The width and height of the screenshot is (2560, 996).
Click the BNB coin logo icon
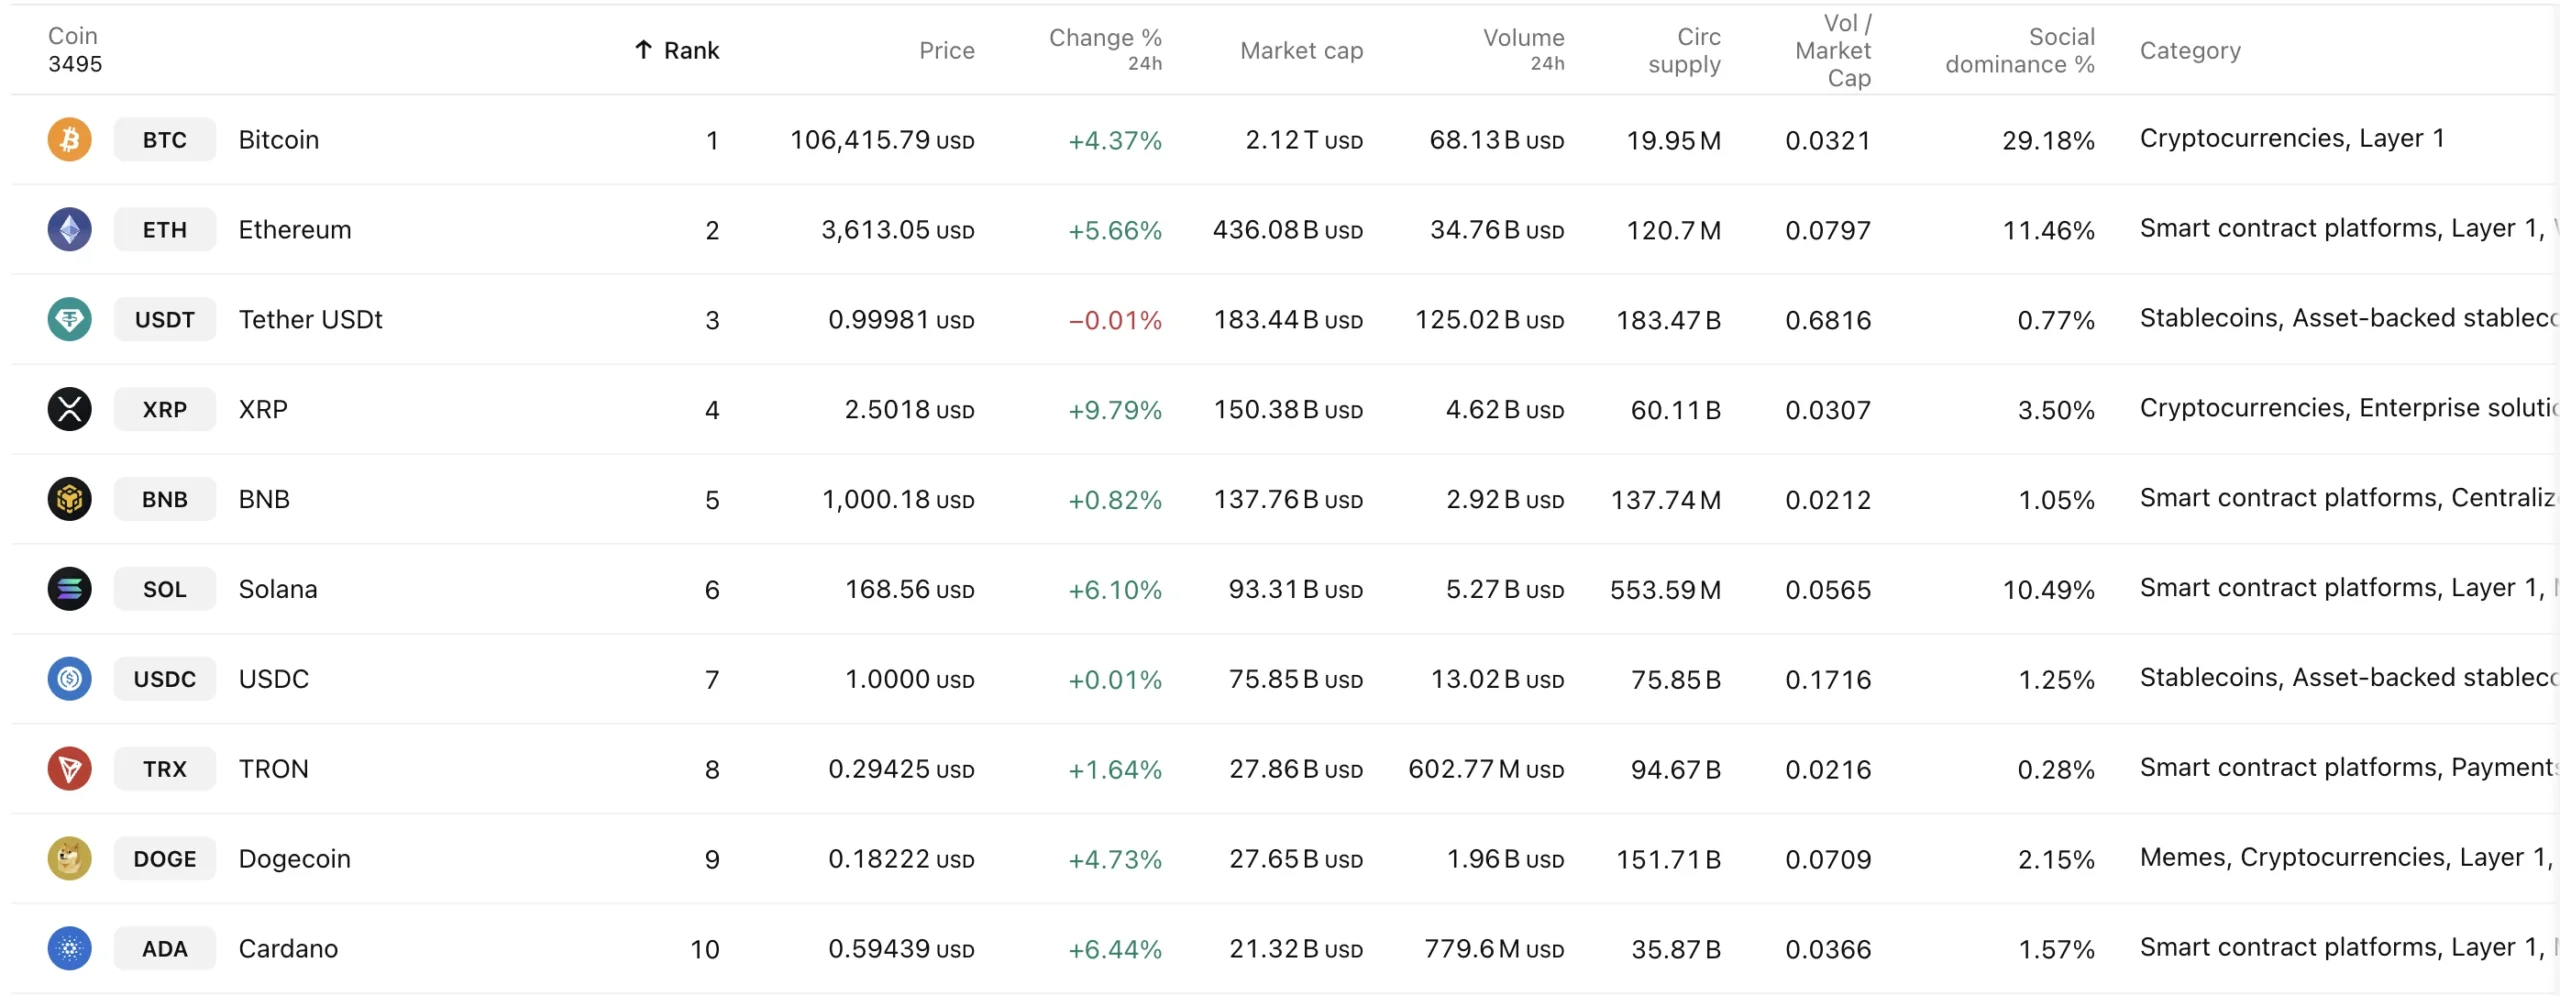69,499
